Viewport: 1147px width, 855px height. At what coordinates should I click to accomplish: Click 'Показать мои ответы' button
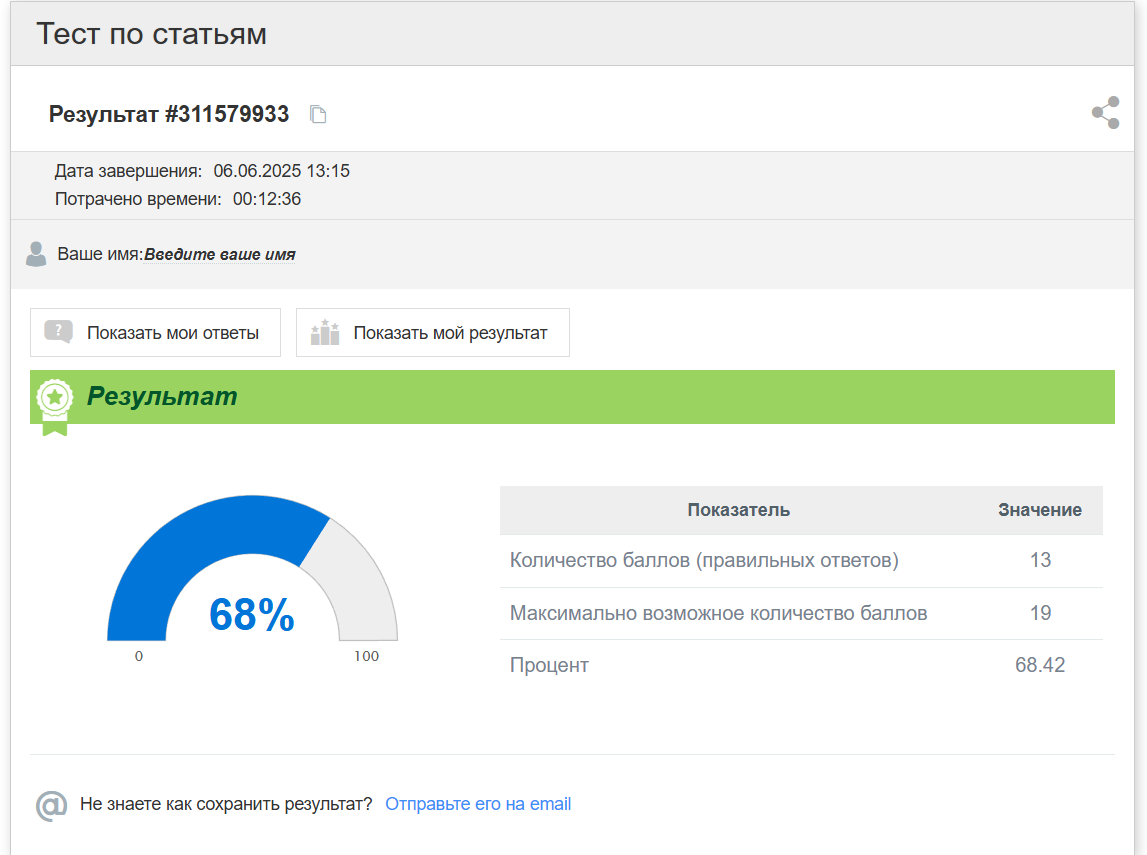pos(155,333)
